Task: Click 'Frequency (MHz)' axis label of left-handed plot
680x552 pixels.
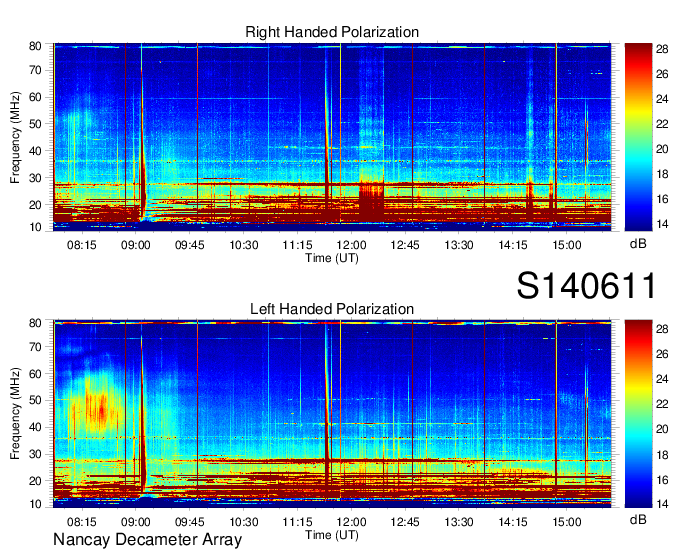Action: [15, 414]
